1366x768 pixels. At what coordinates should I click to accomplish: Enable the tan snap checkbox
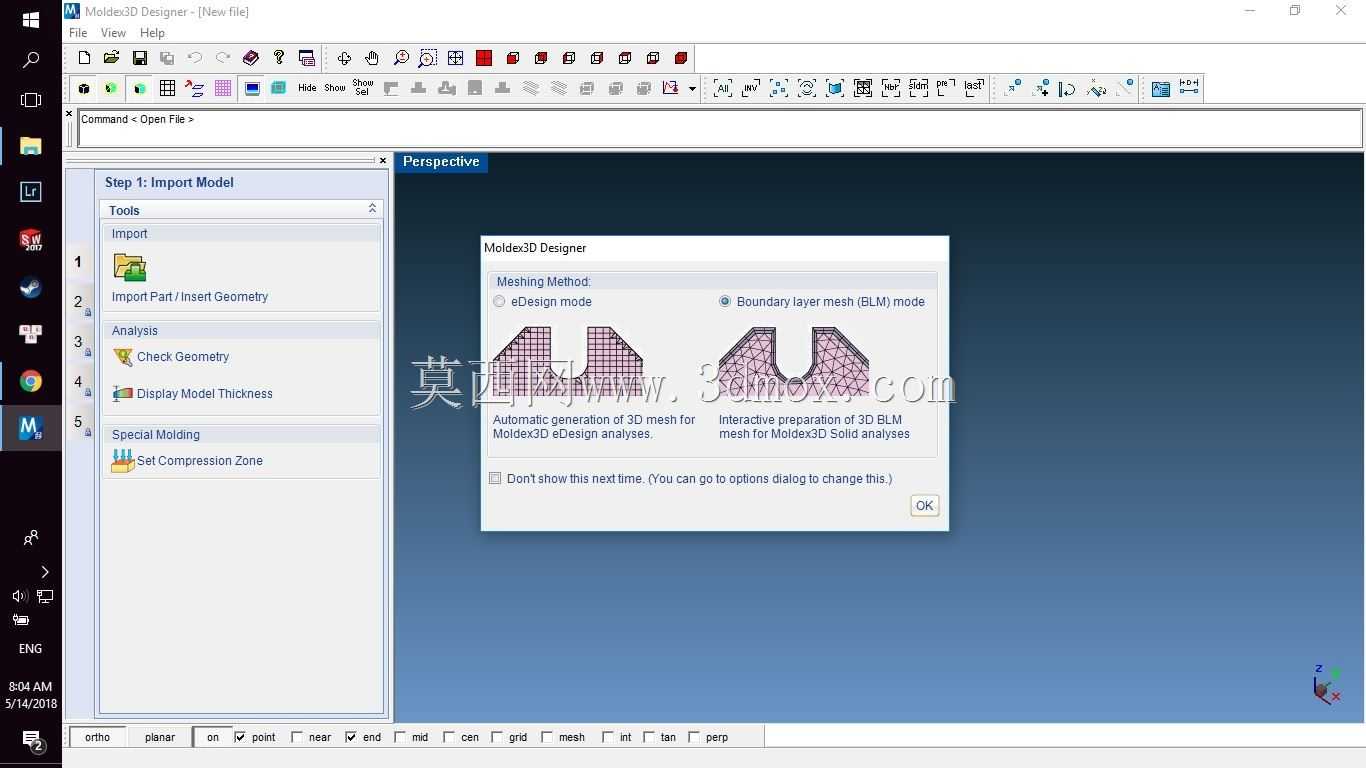click(649, 737)
